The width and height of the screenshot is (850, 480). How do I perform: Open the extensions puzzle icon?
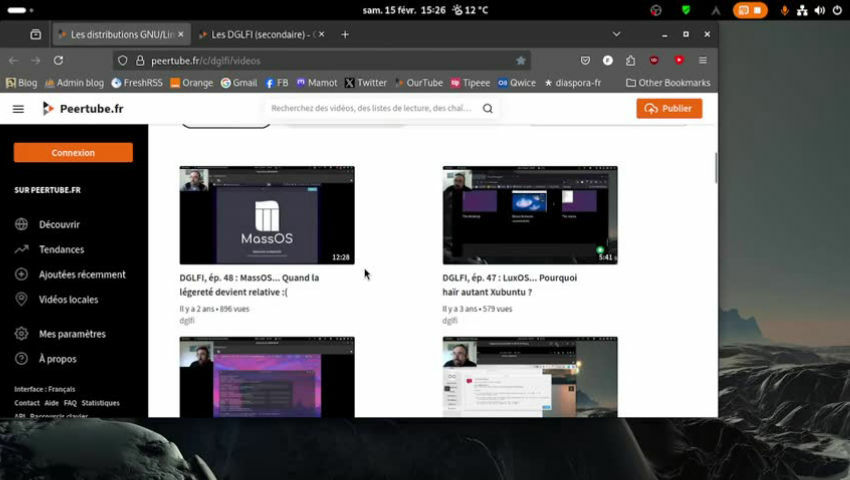[x=630, y=61]
